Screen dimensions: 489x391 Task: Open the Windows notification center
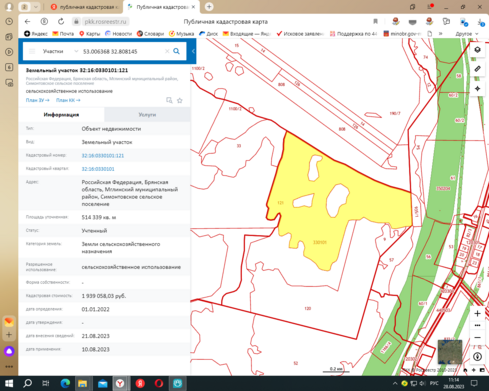pyautogui.click(x=474, y=383)
